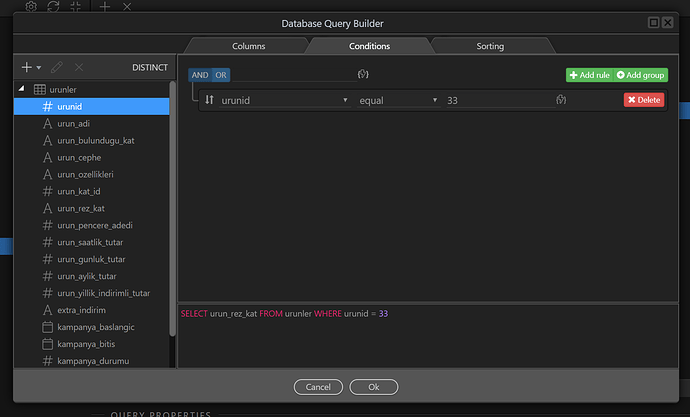
Task: Select urun_rez_kat column in list
Action: [83, 208]
